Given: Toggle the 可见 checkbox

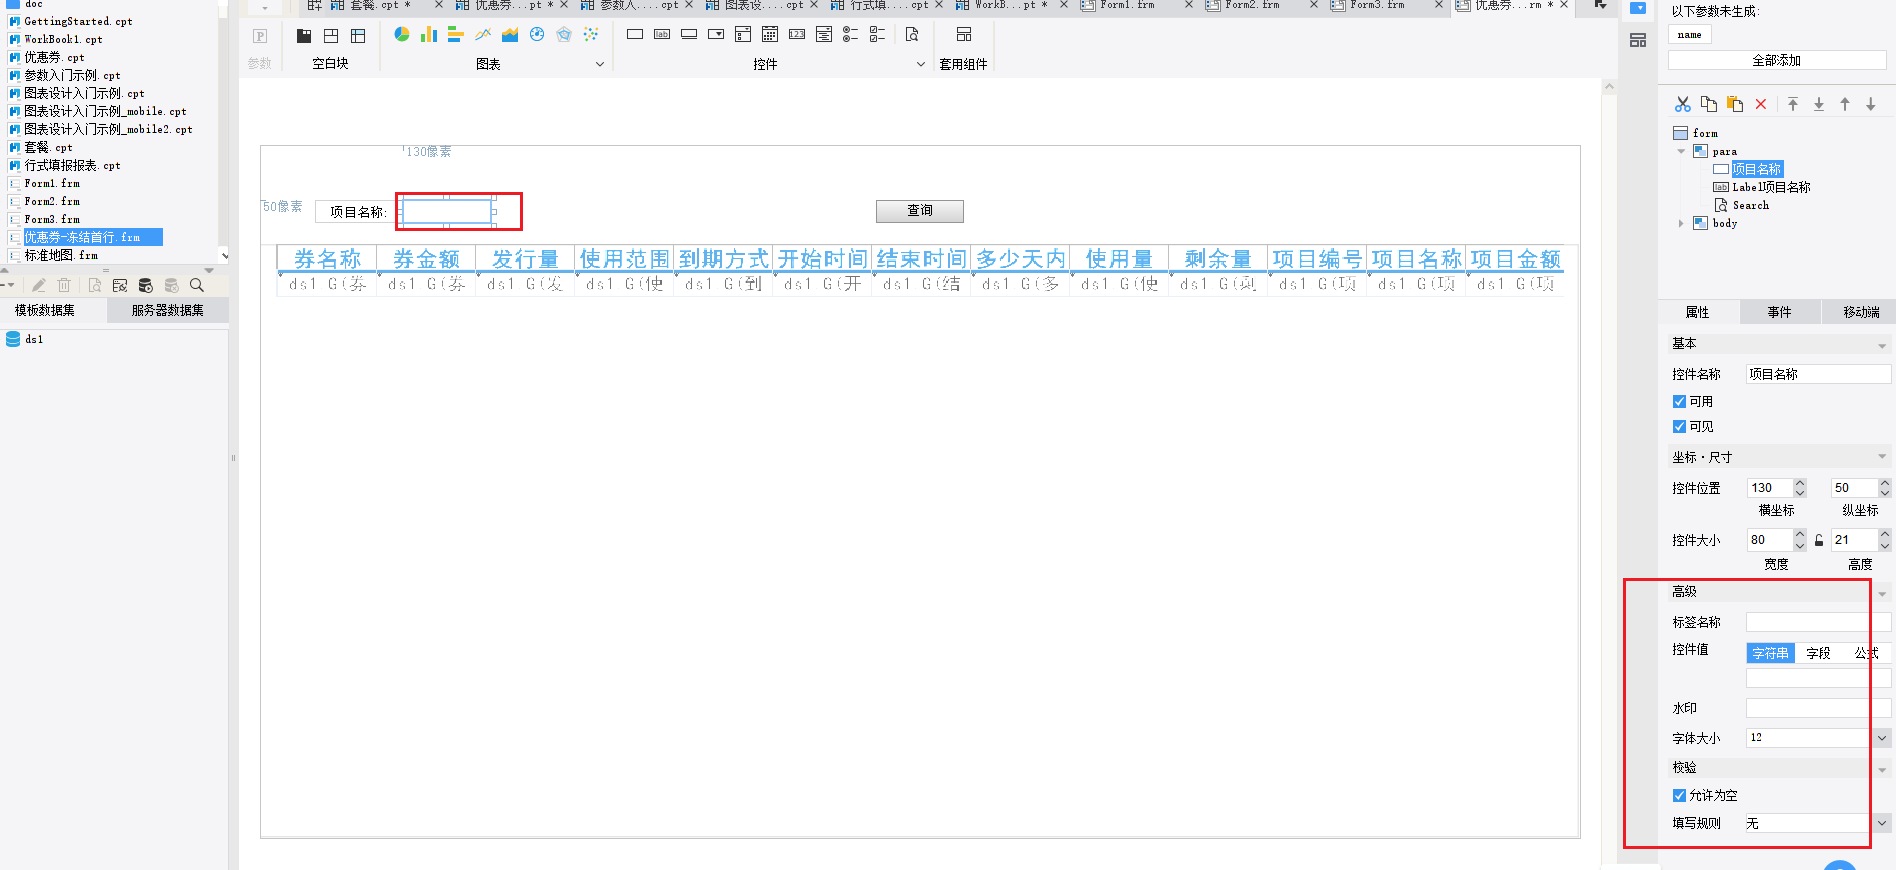Looking at the screenshot, I should pyautogui.click(x=1680, y=427).
